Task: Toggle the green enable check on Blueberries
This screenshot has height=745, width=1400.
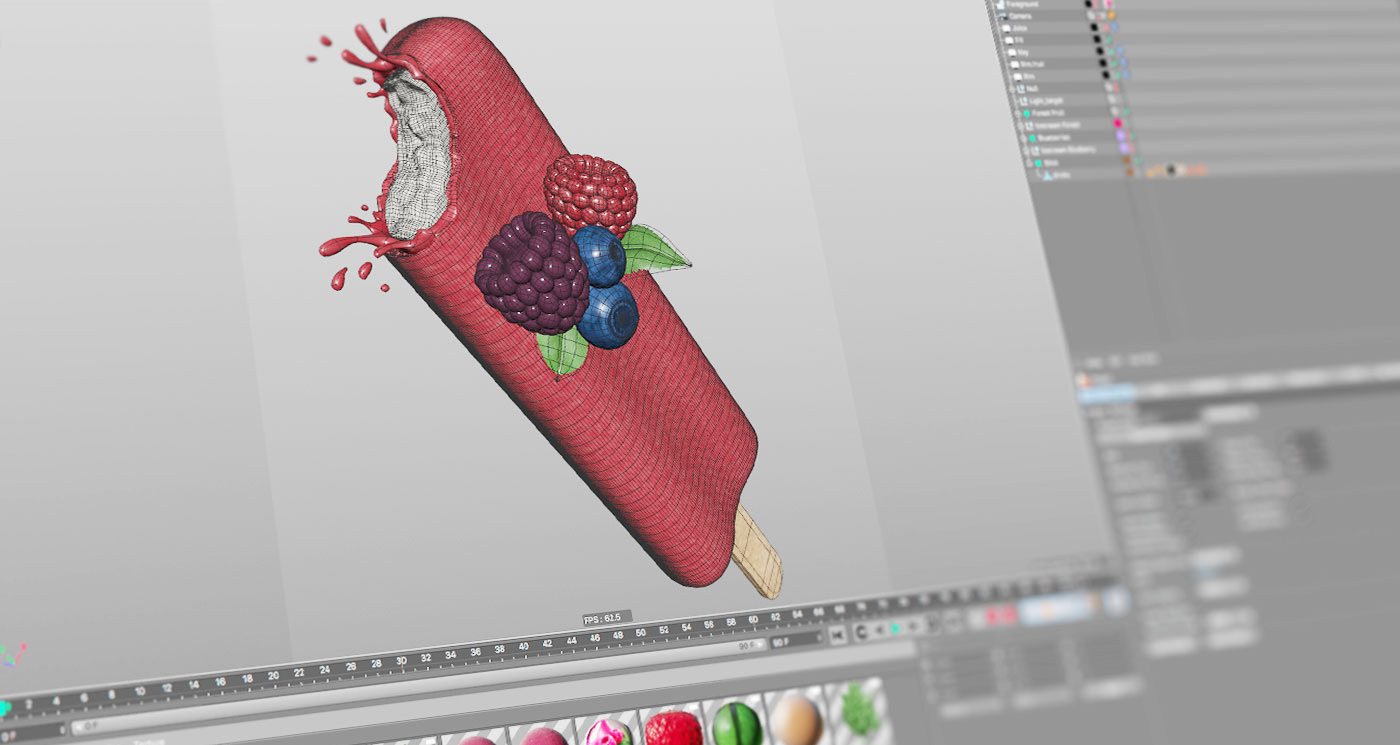Action: (x=1133, y=136)
